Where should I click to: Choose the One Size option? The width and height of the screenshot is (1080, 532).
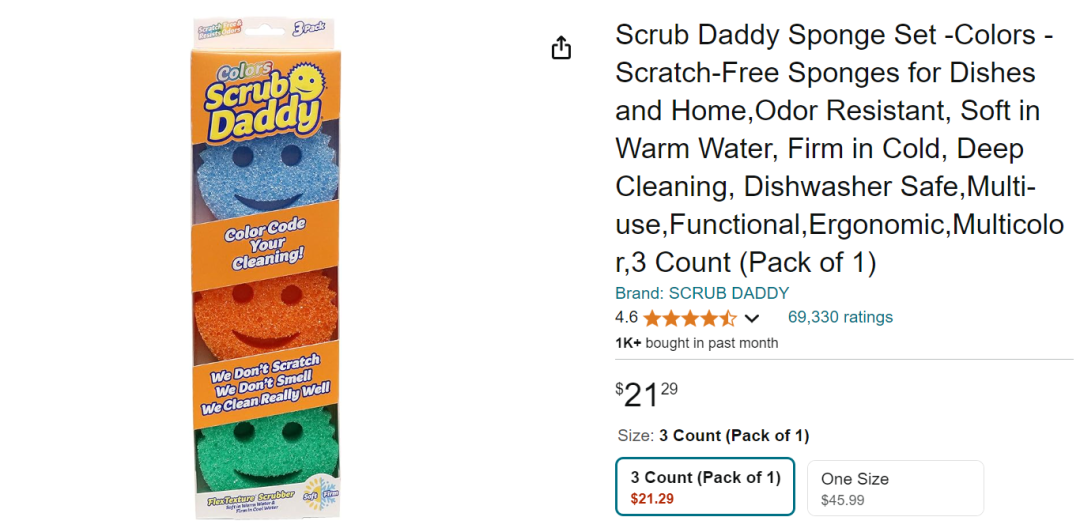click(x=895, y=487)
